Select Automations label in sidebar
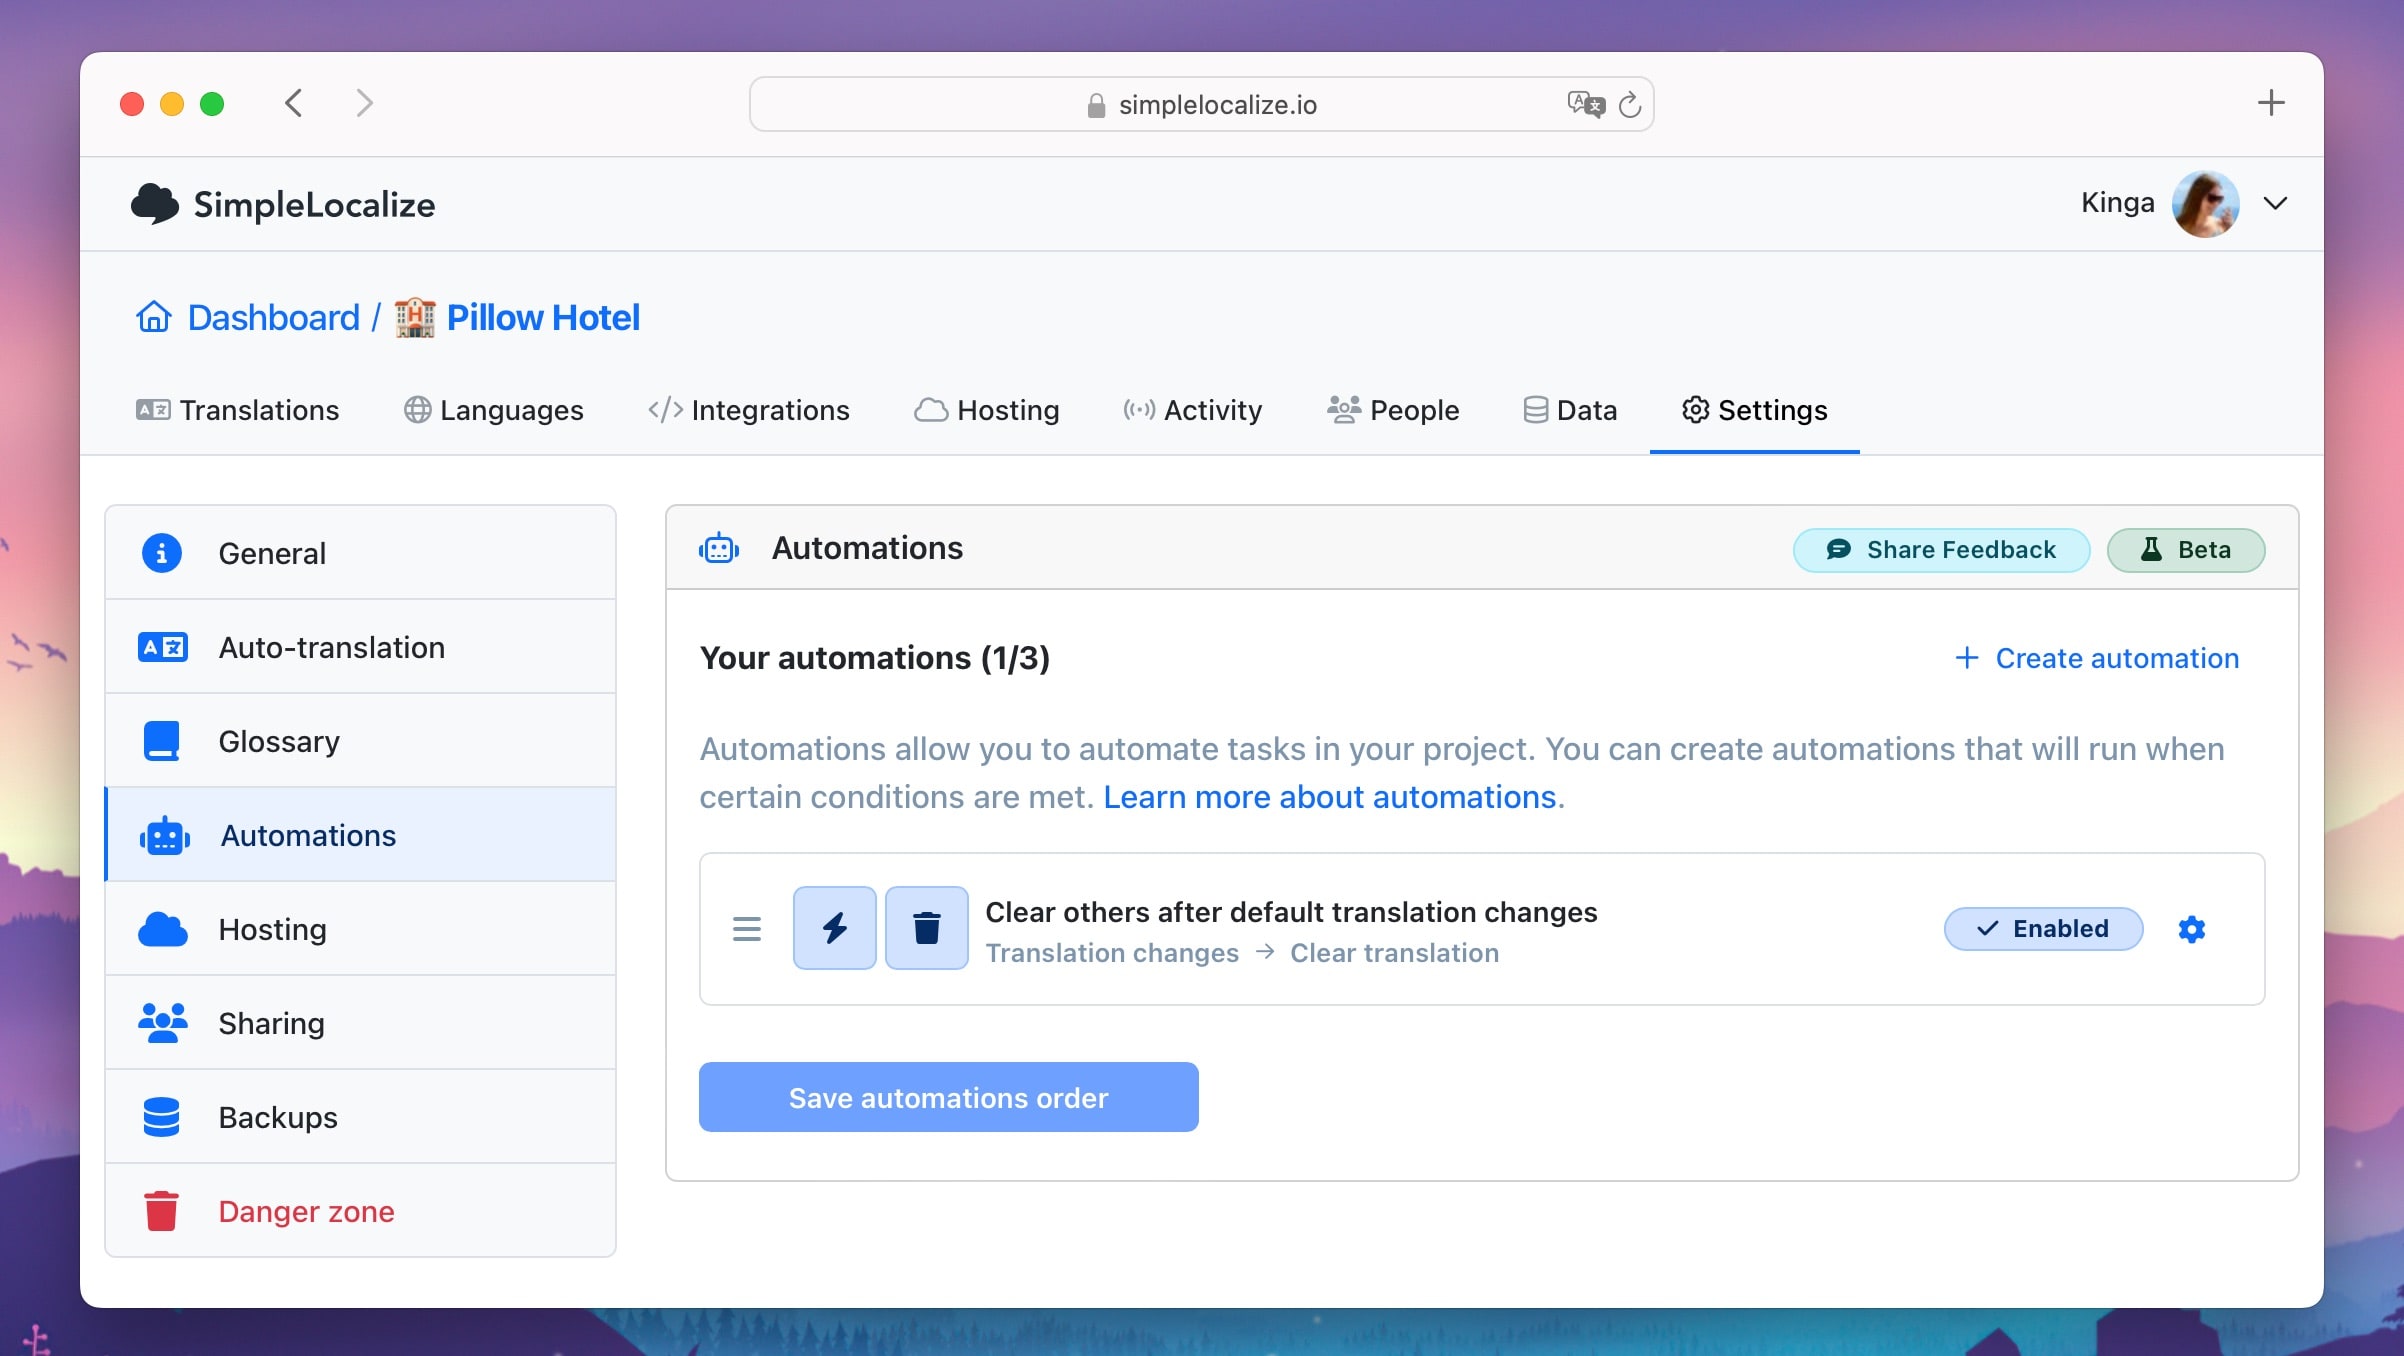The width and height of the screenshot is (2404, 1356). (308, 835)
